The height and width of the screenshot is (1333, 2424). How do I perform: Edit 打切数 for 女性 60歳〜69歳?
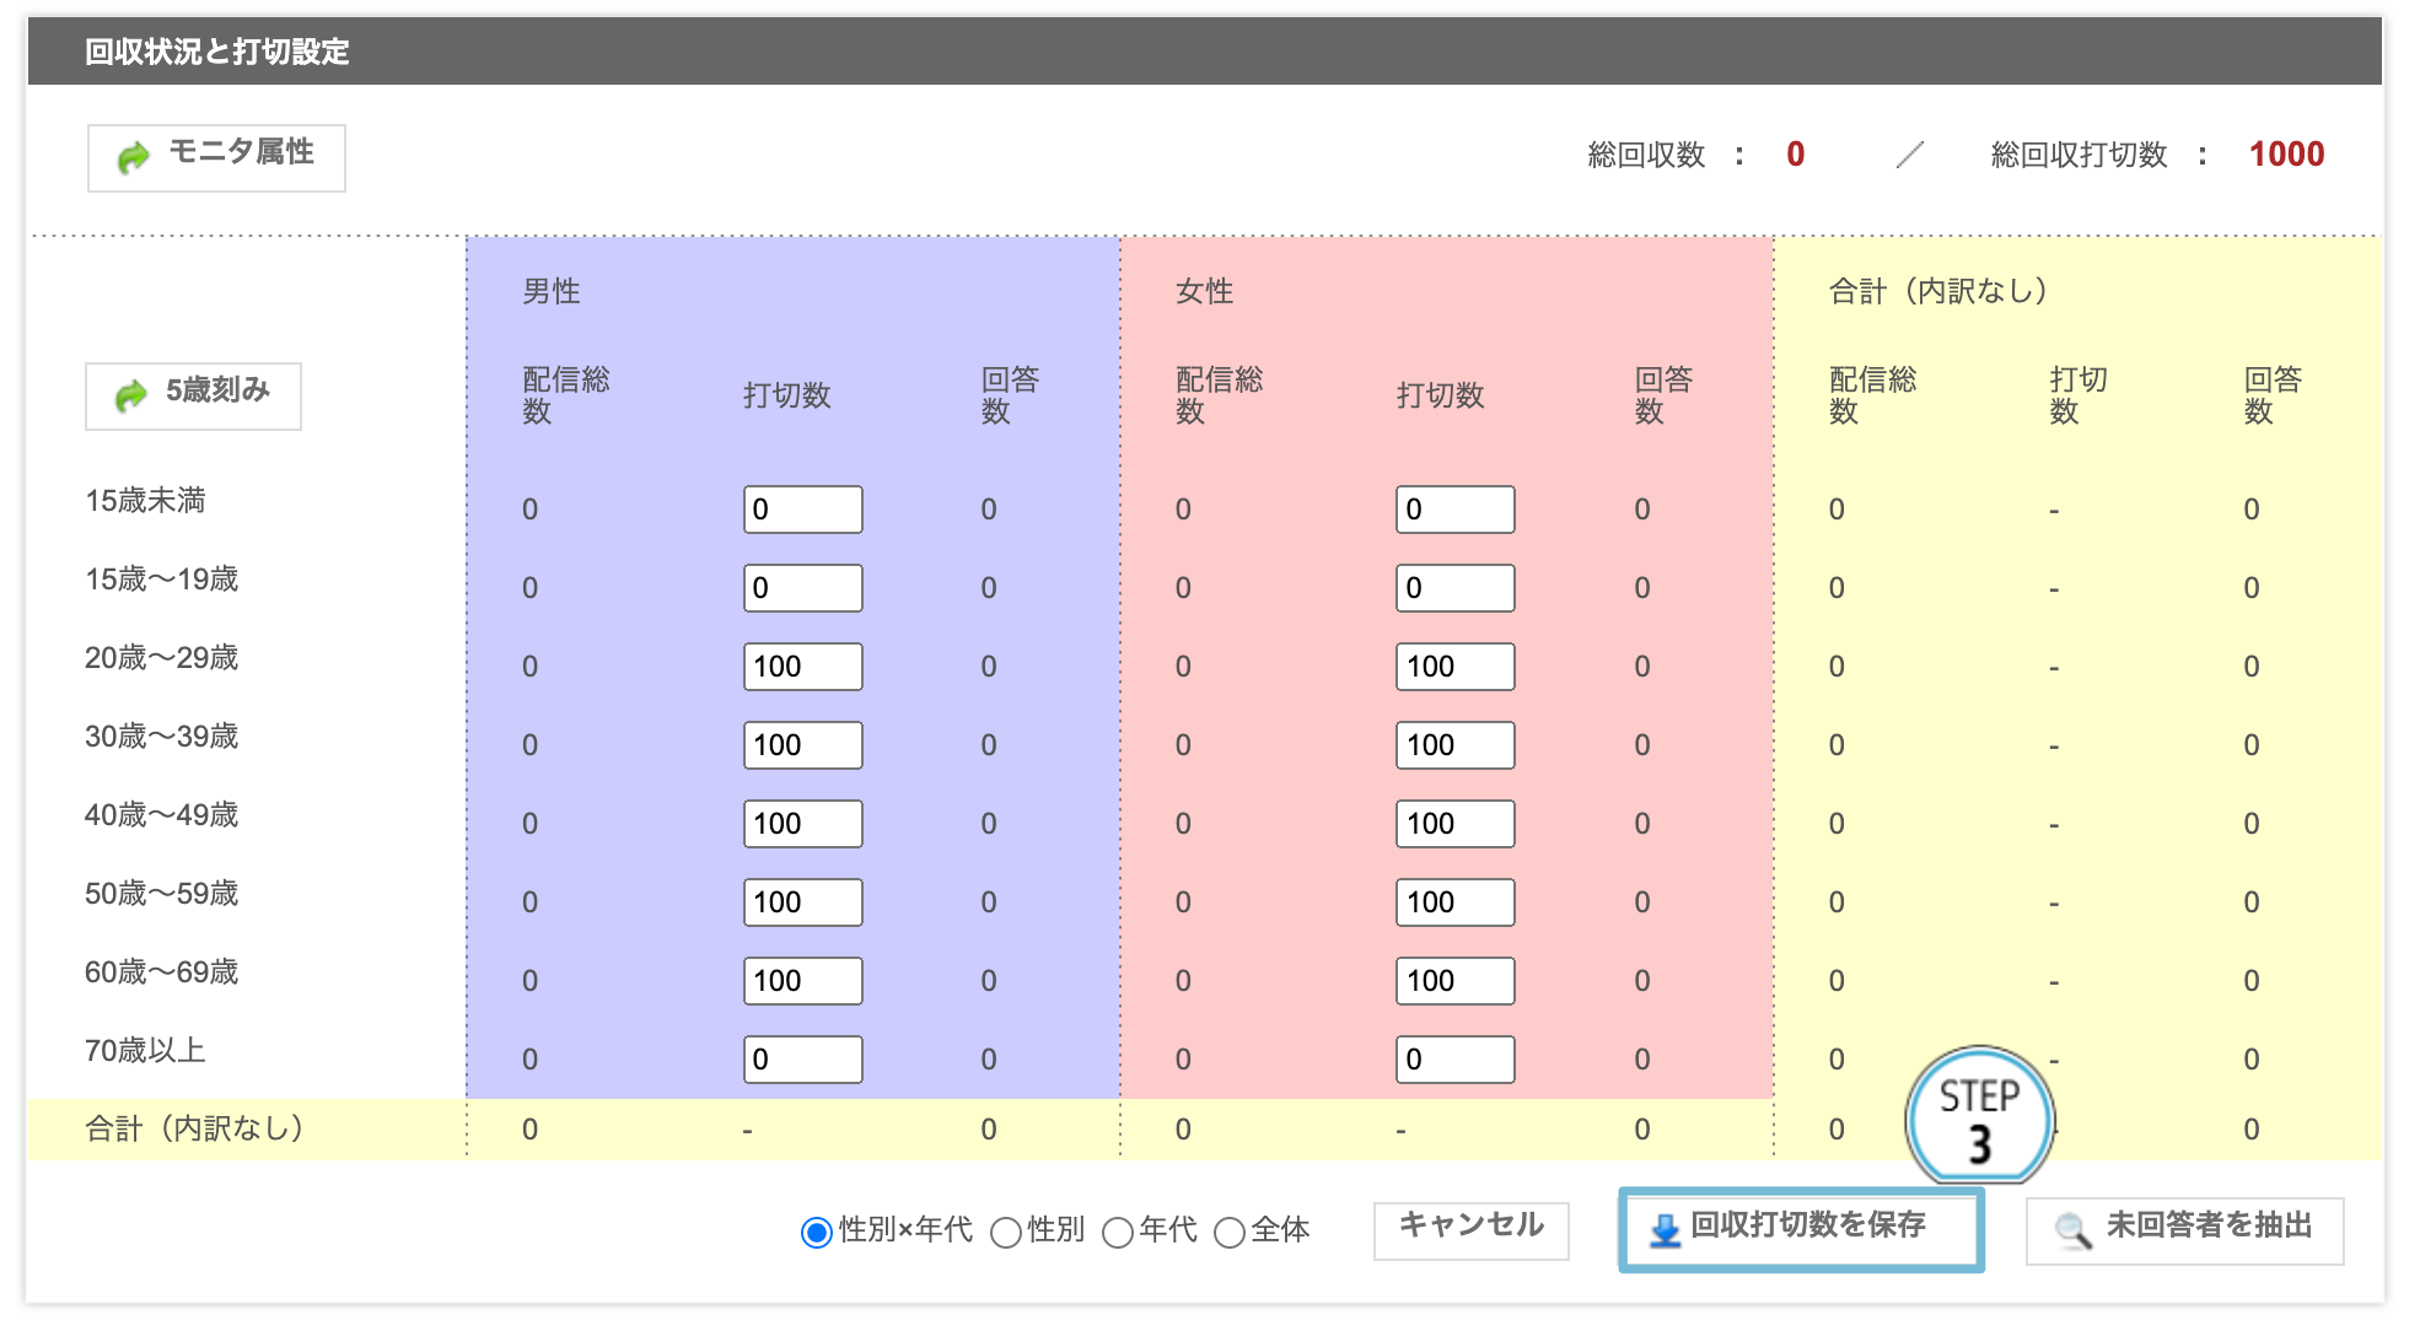[x=1455, y=981]
